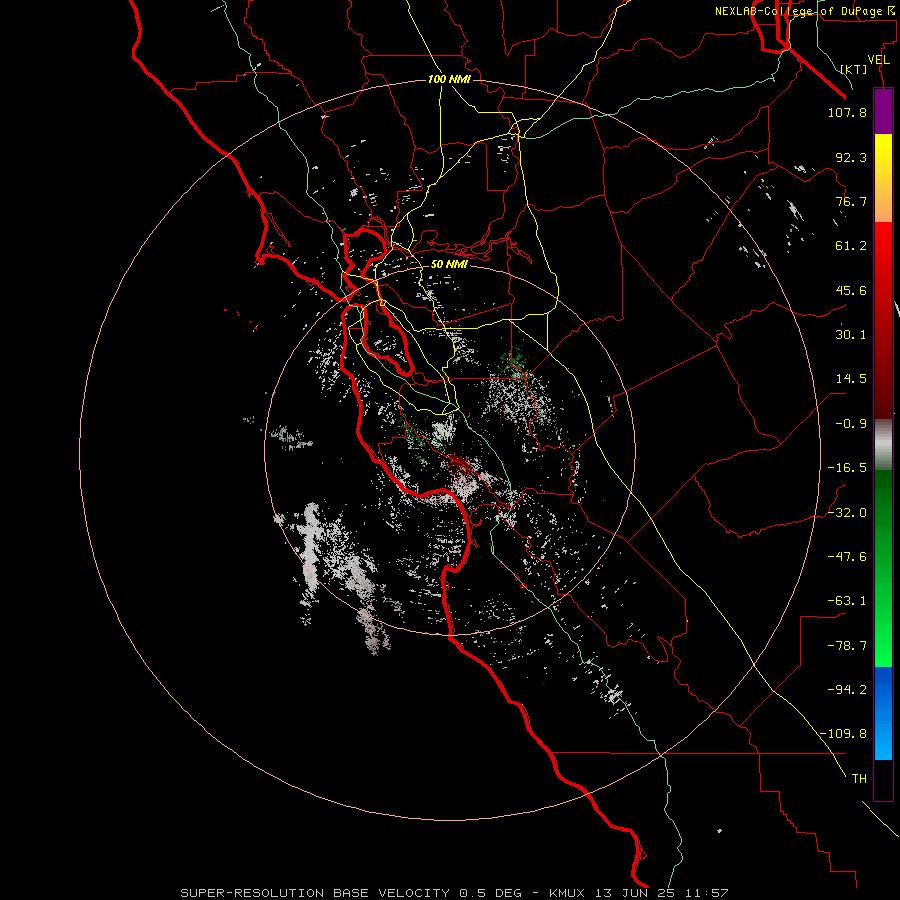Click the 76.7 velocity scale value

point(851,201)
